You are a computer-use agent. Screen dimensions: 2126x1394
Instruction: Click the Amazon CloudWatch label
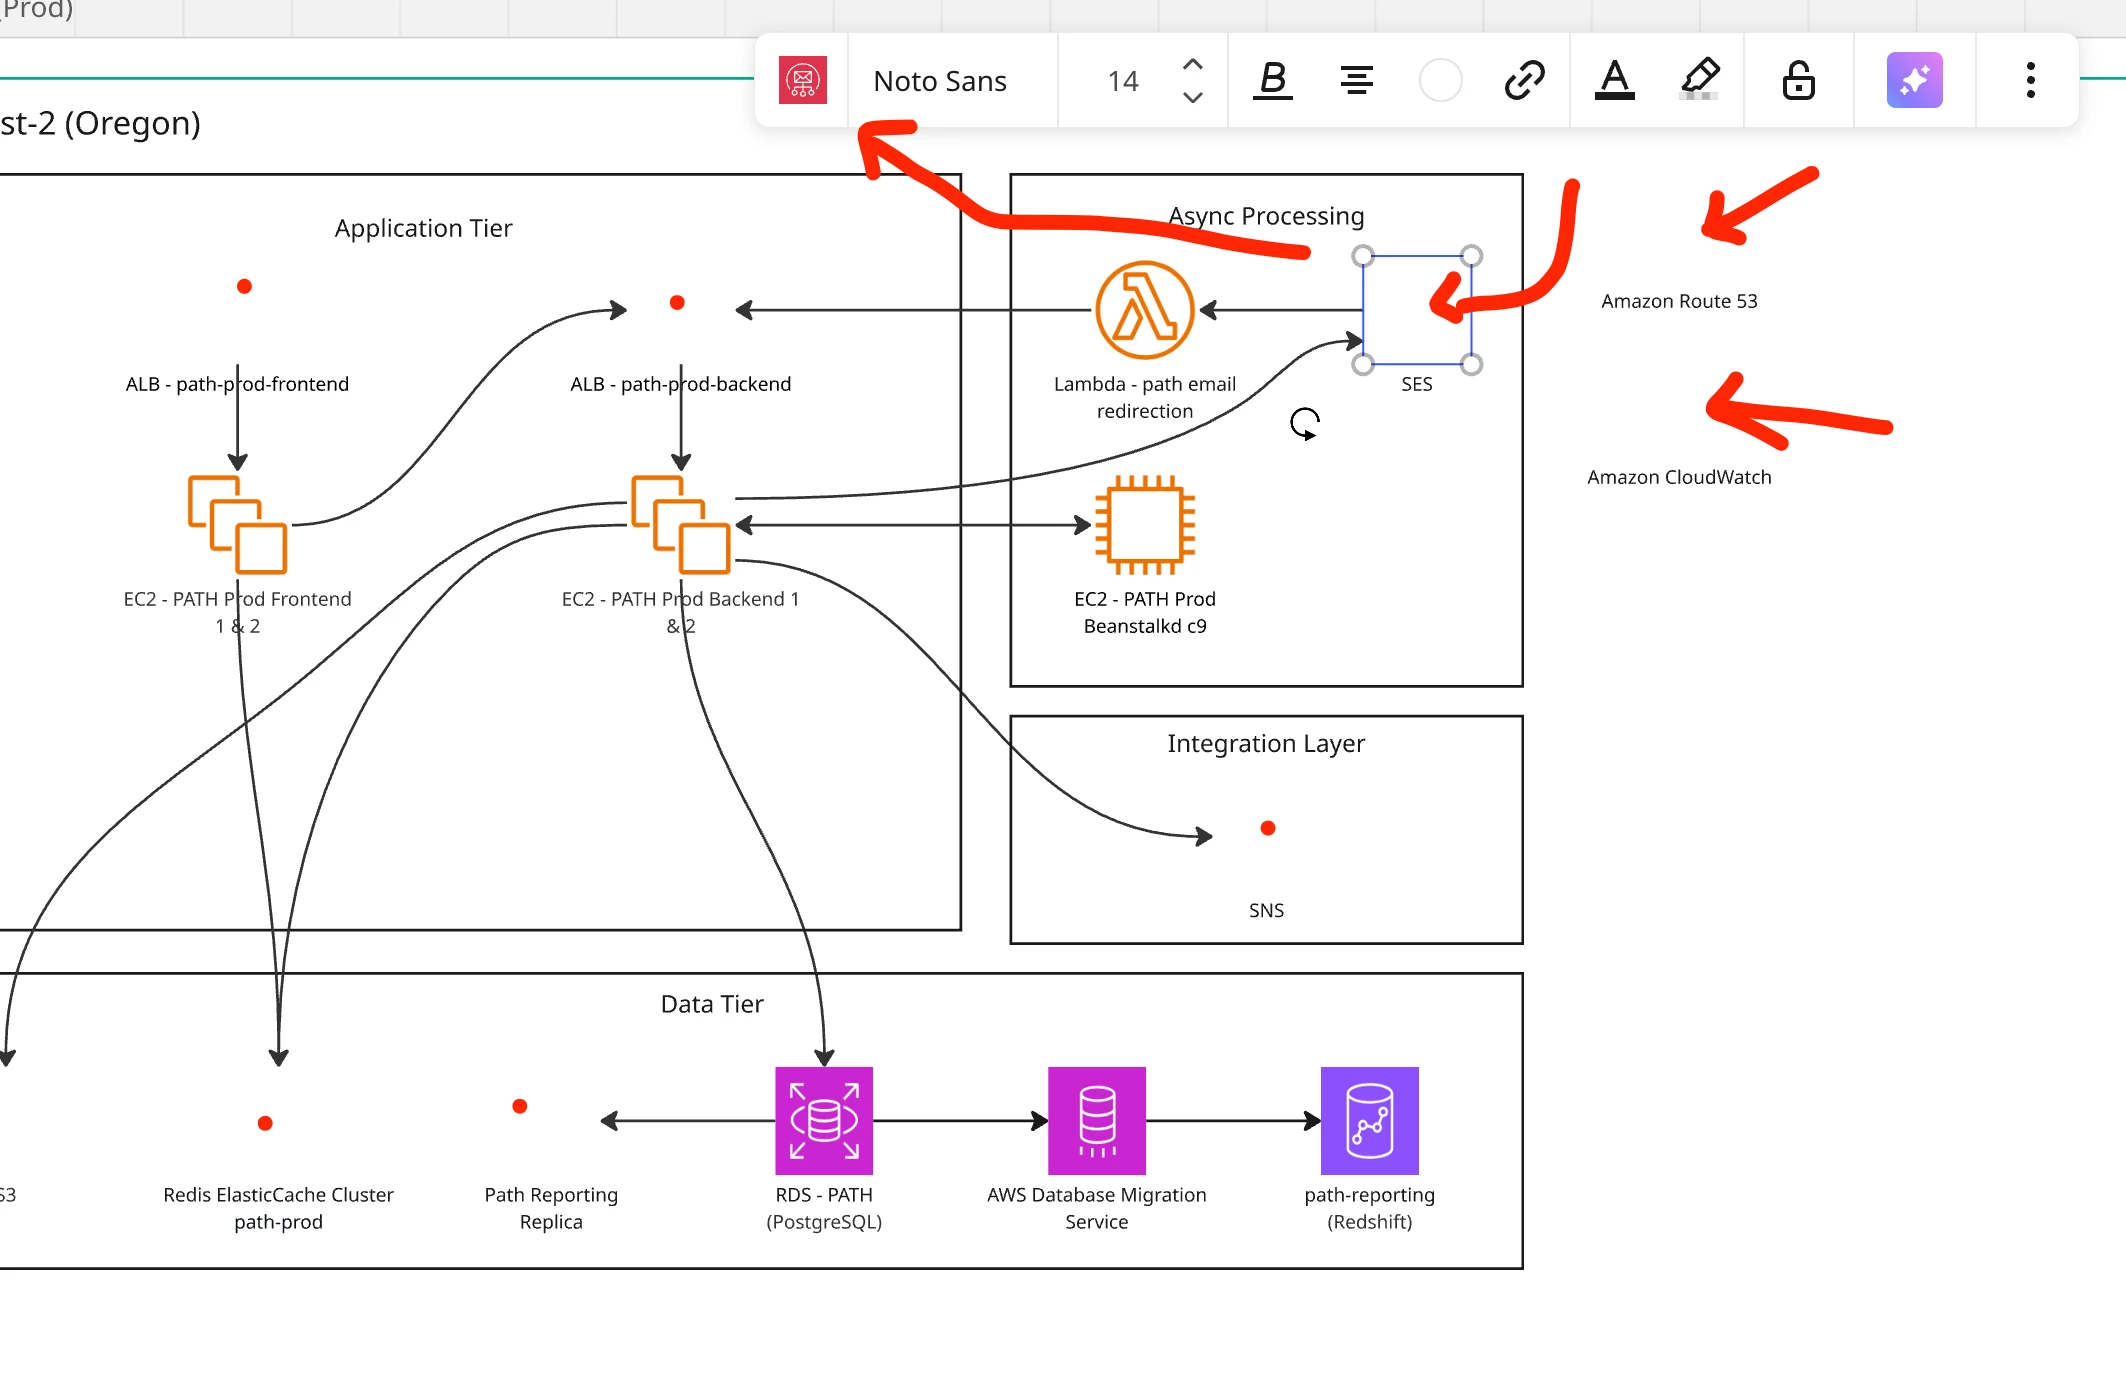pos(1678,477)
